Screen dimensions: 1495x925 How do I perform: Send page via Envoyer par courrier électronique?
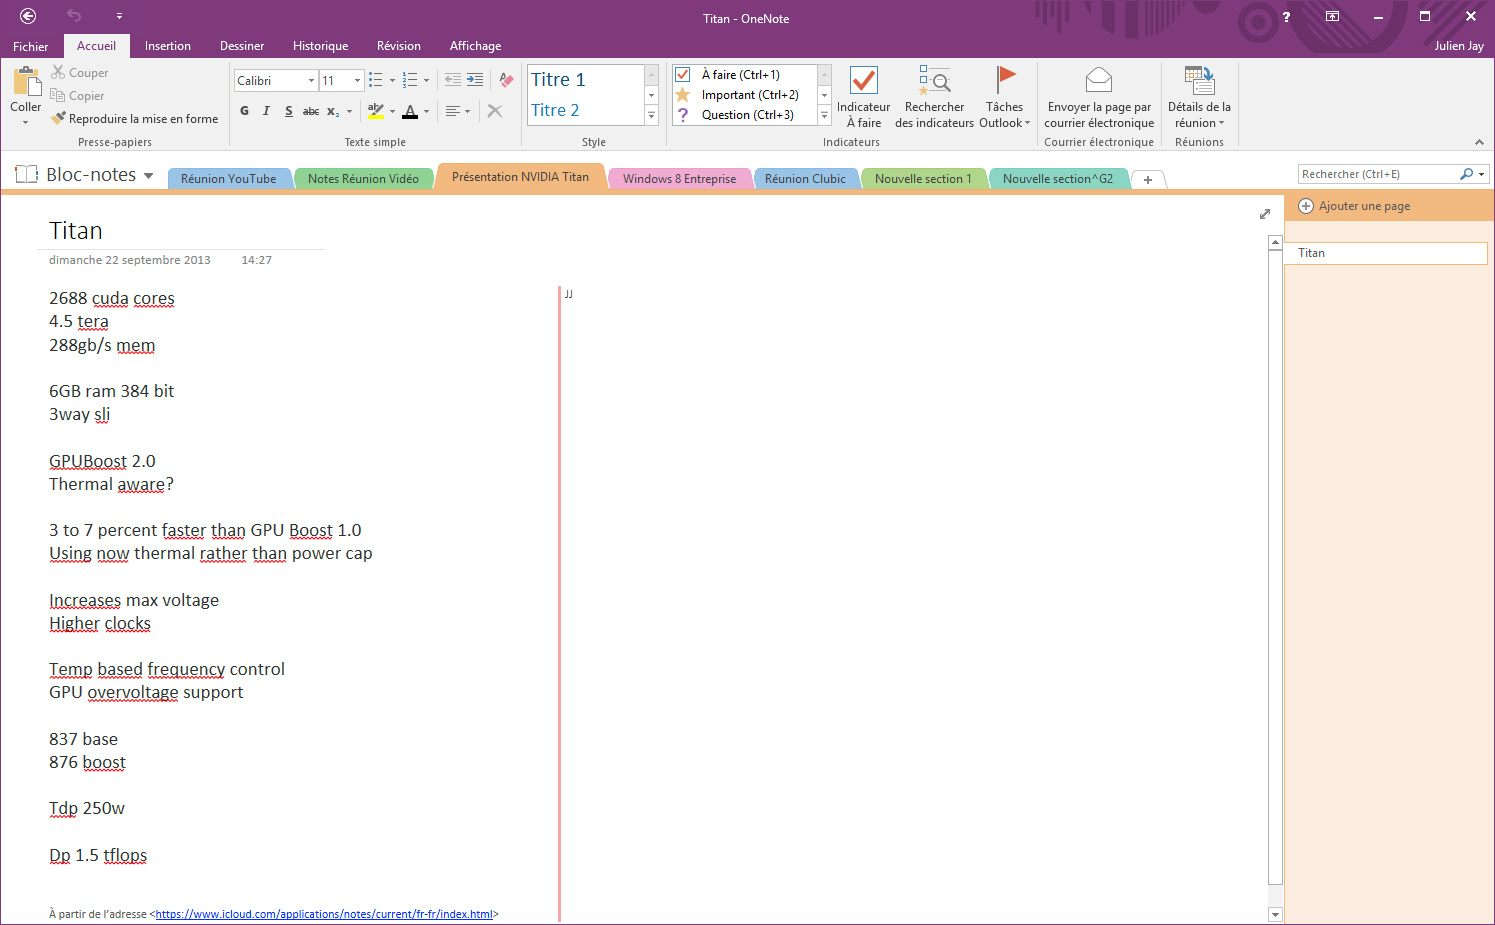point(1098,95)
